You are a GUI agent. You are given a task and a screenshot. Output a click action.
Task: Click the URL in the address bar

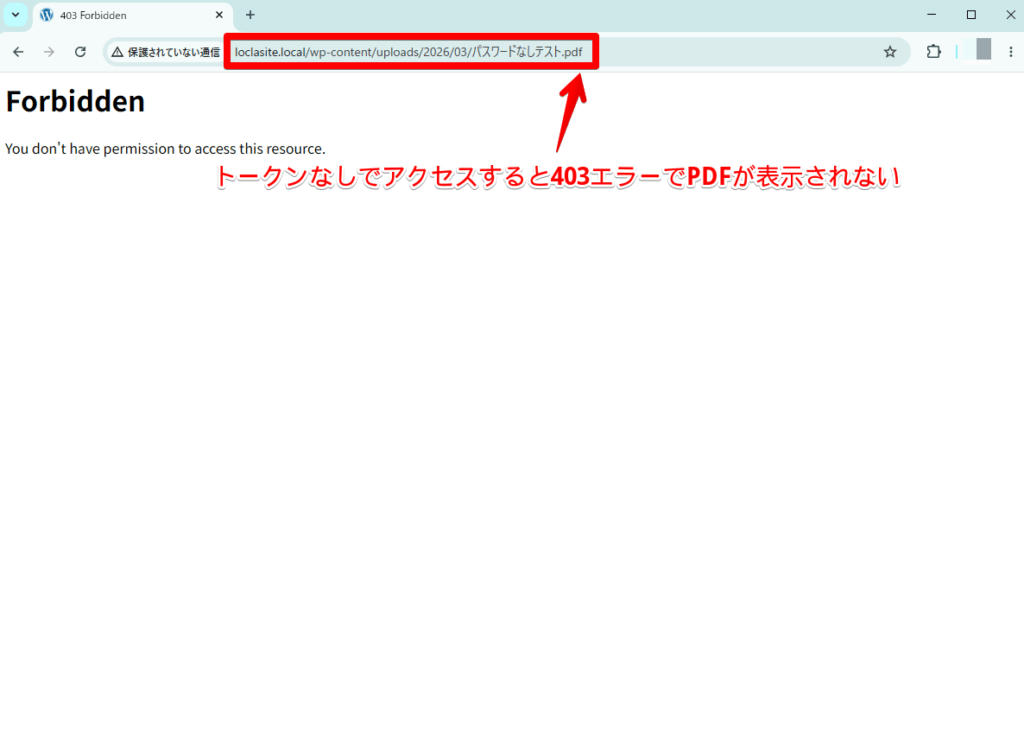pyautogui.click(x=409, y=52)
